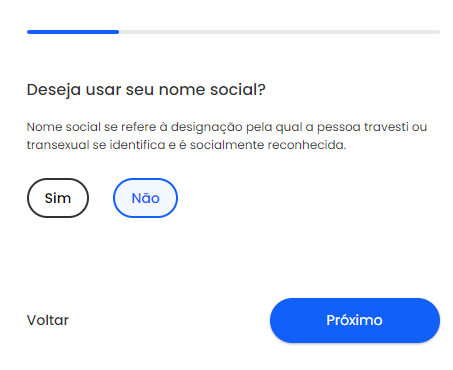Choose Sim to use a social name

(x=58, y=198)
